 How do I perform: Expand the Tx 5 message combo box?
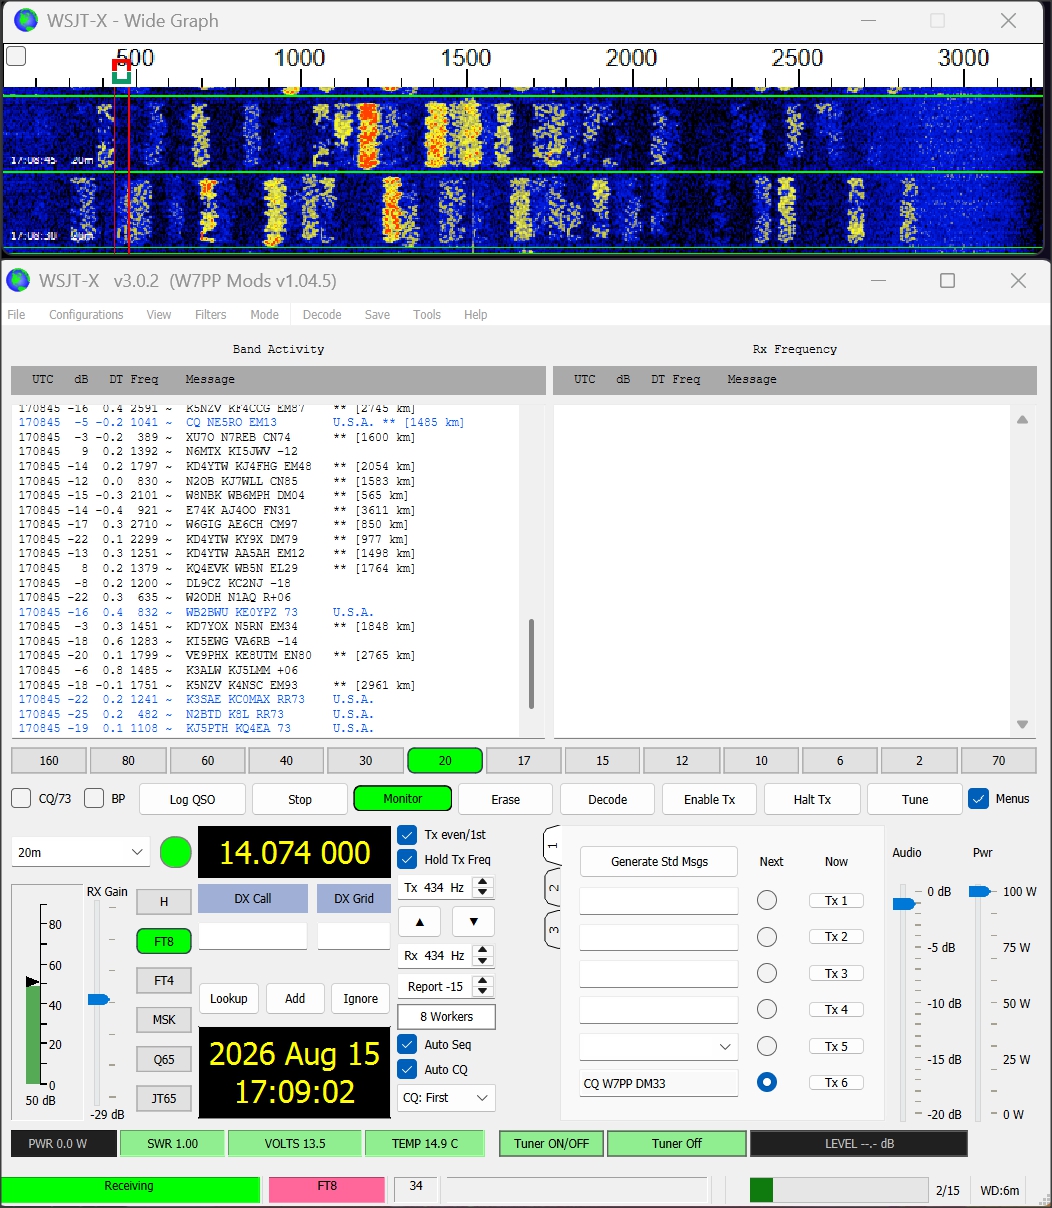tap(658, 1047)
